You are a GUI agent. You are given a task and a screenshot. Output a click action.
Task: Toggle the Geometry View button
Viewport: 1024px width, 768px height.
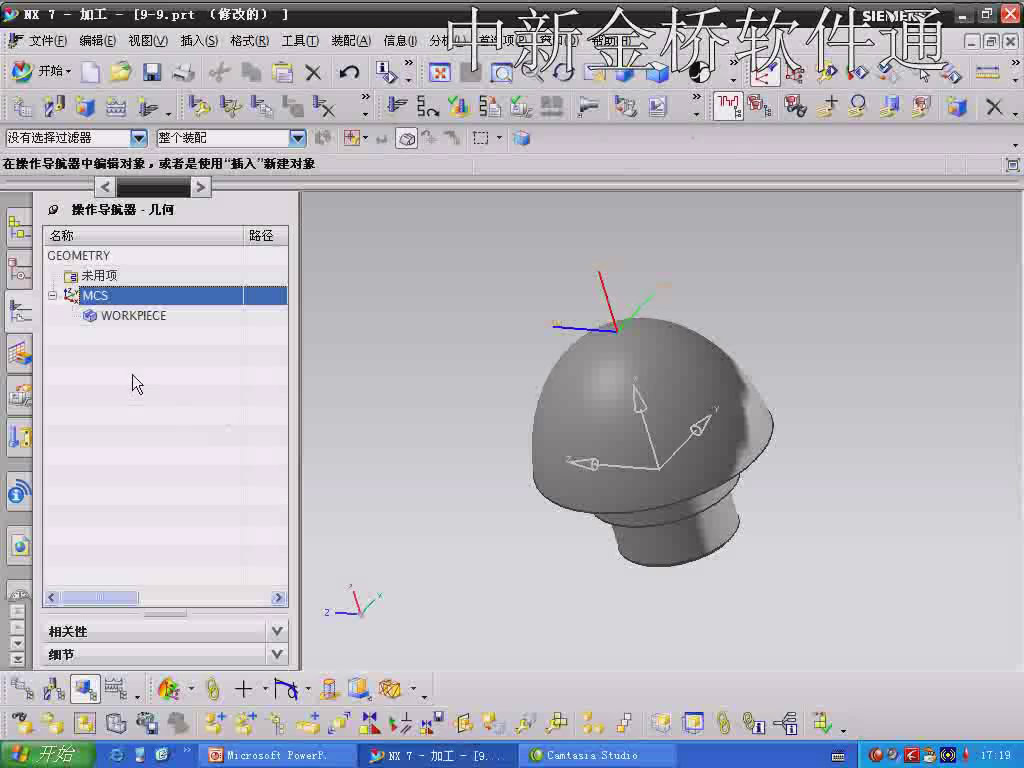pos(85,689)
